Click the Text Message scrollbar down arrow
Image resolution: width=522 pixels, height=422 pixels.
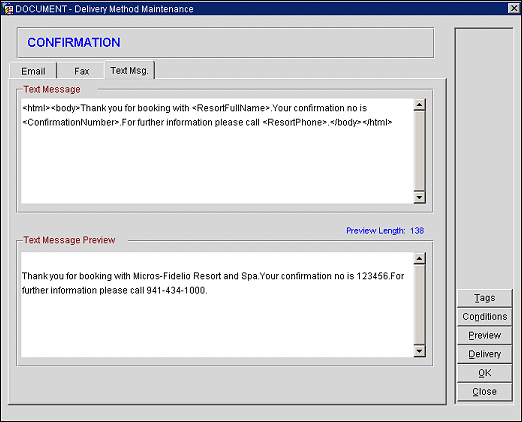pos(419,197)
